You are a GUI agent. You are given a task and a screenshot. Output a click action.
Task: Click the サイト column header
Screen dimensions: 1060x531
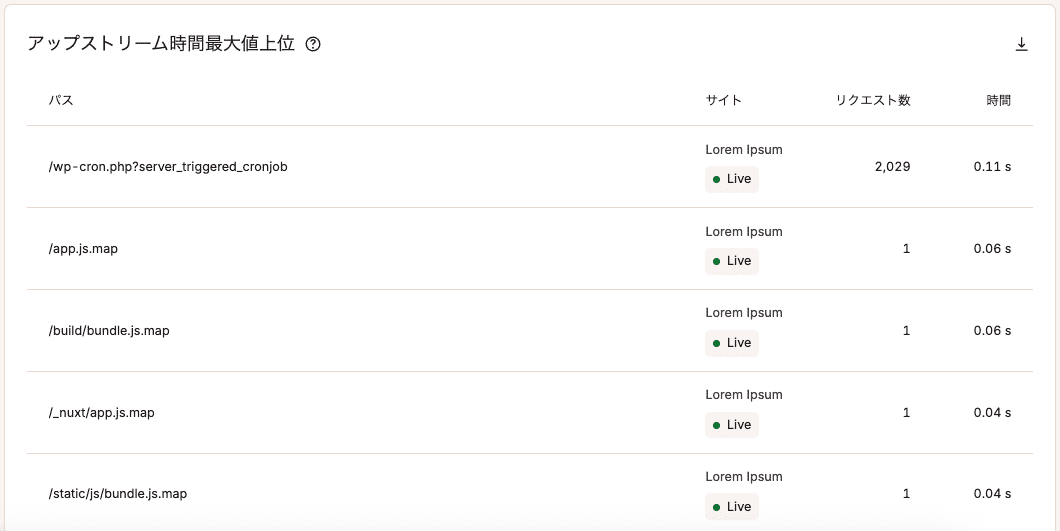[x=723, y=100]
